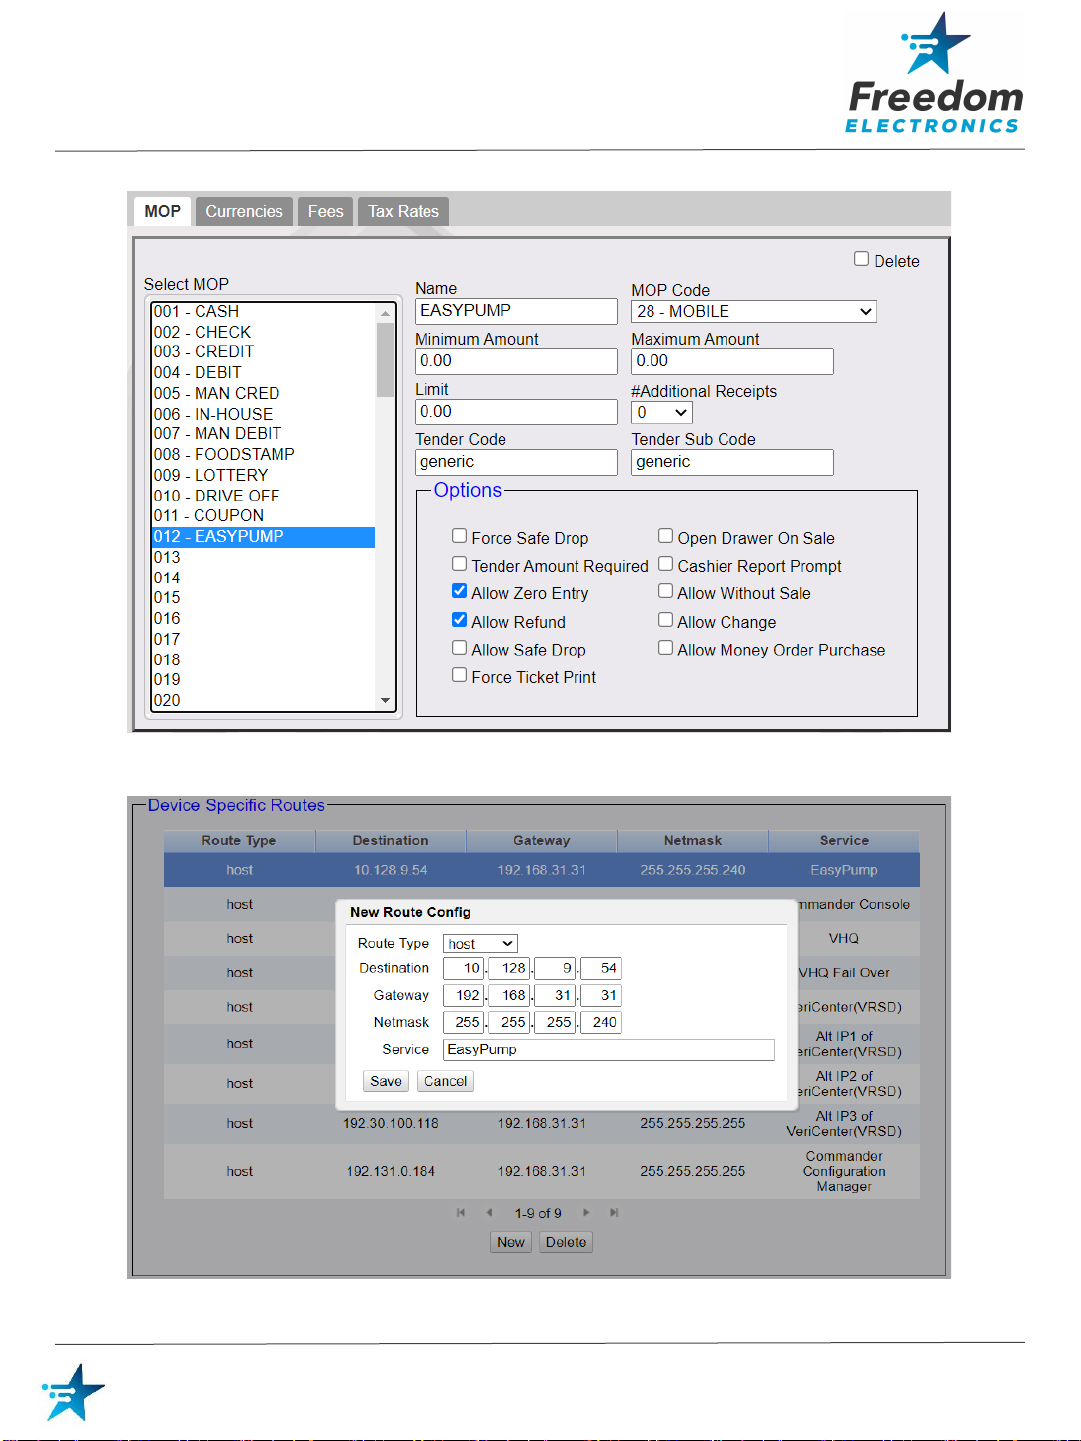Screen dimensions: 1081x1441
Task: Open the Route Type host dropdown
Action: (480, 944)
